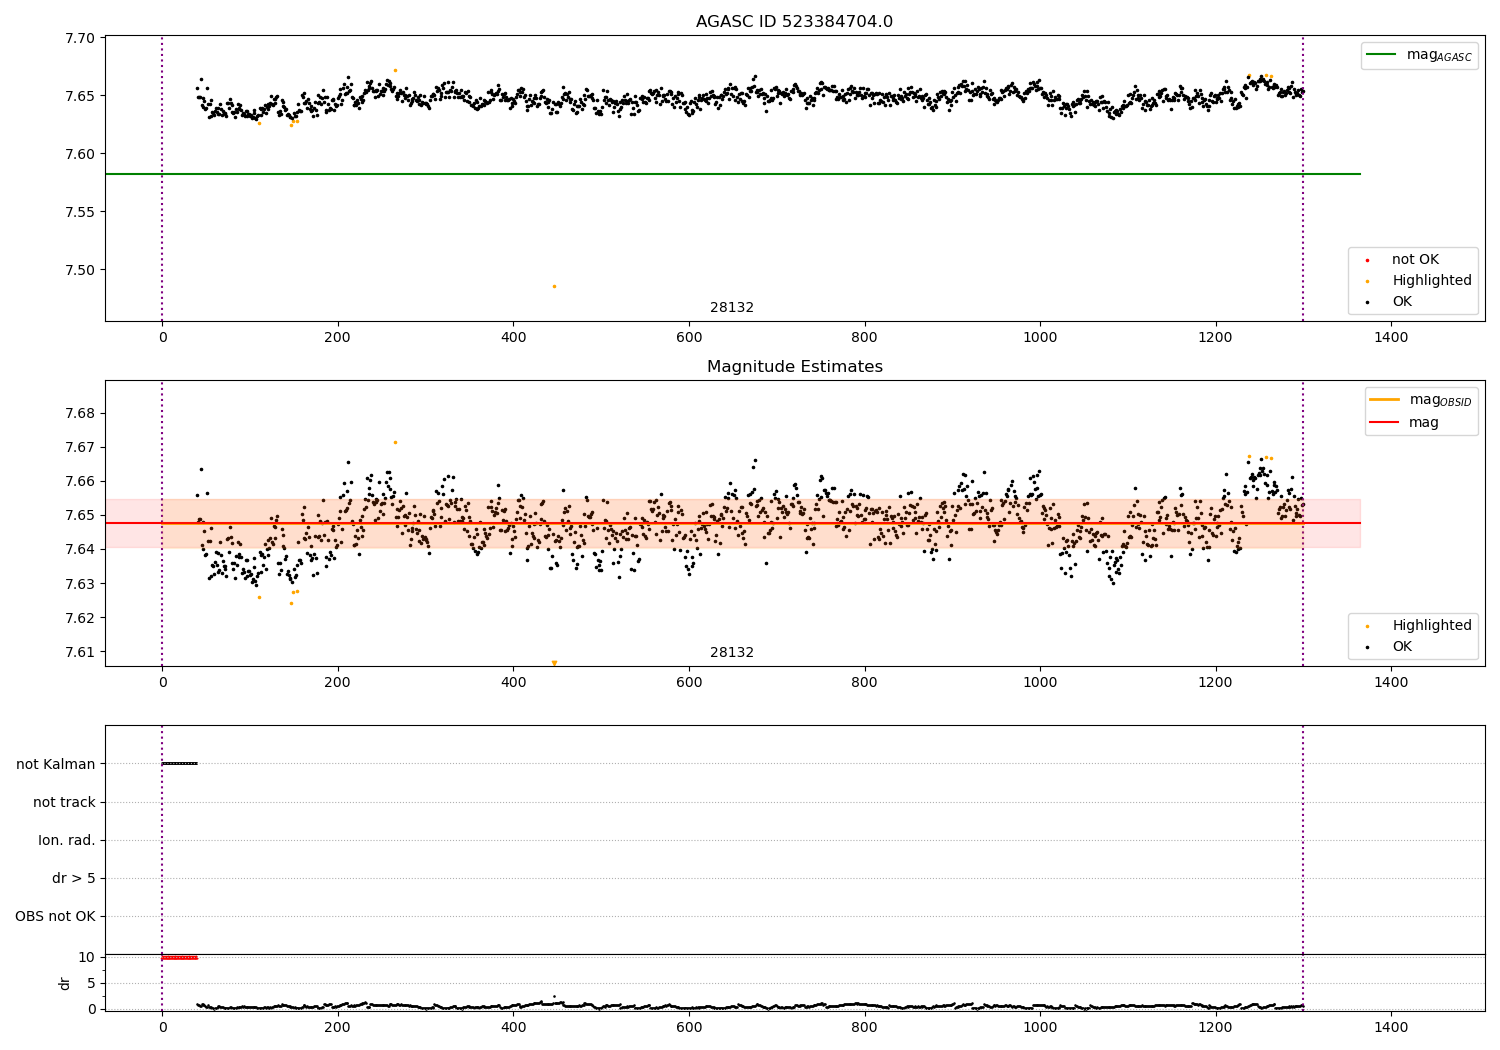Click the title 'AGASC ID 523384704.0'
This screenshot has height=1050, width=1500.
coord(794,22)
